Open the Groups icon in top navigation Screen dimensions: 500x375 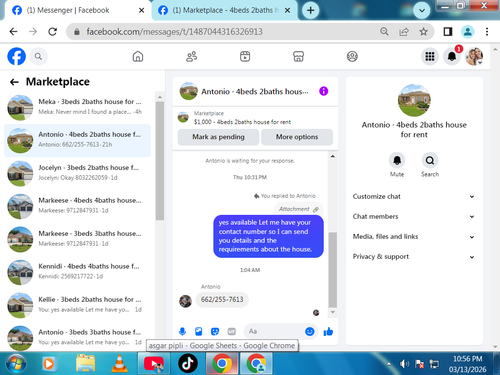[x=352, y=56]
